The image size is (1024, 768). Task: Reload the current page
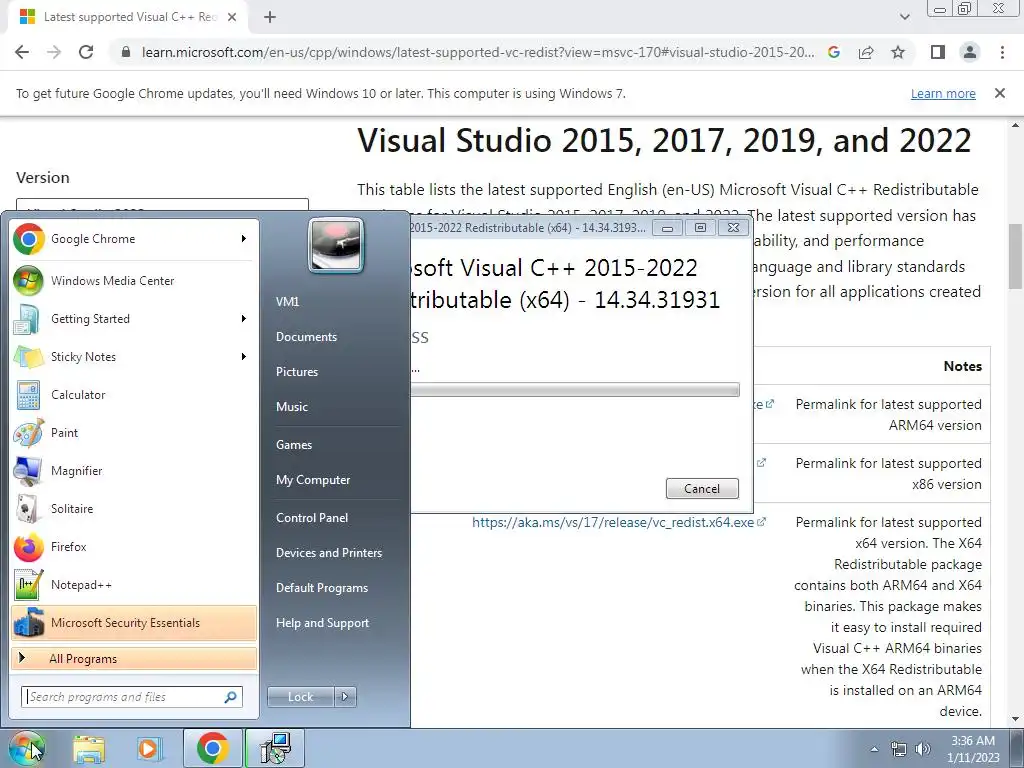(86, 52)
